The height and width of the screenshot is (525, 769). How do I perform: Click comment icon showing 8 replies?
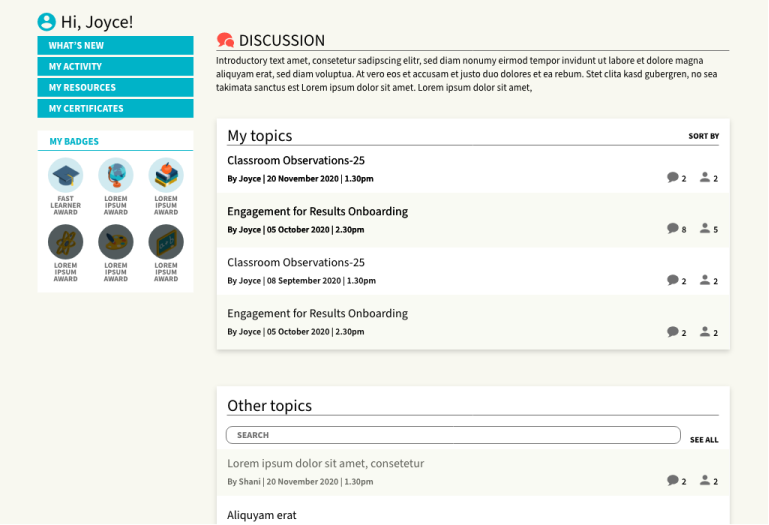tap(672, 229)
